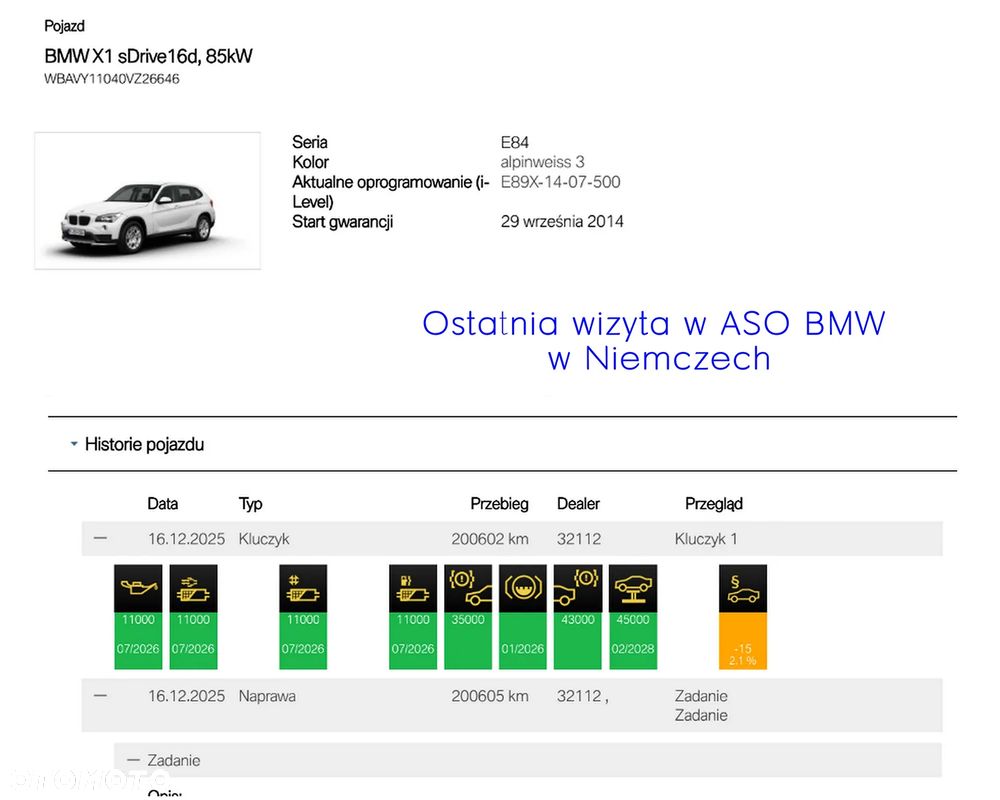Click the statutory inspection paragraph-car icon

click(743, 588)
